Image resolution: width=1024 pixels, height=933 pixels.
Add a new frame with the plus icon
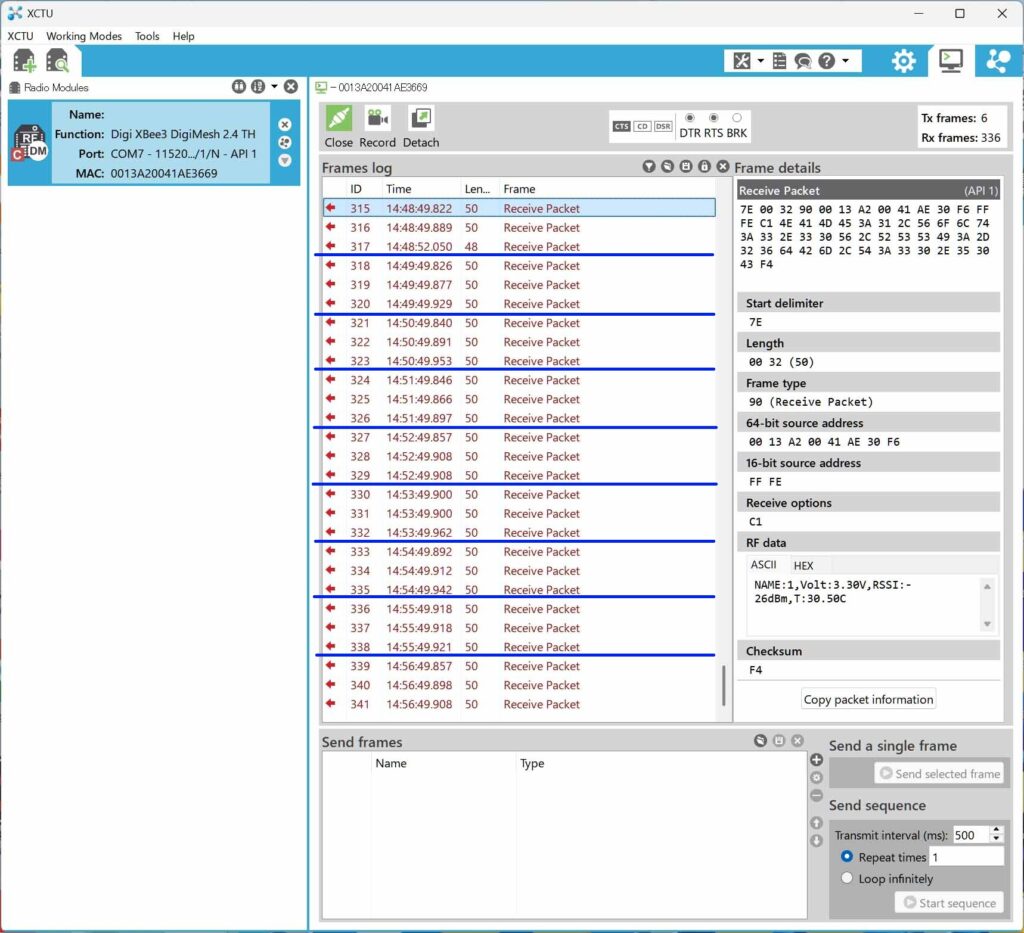click(816, 759)
